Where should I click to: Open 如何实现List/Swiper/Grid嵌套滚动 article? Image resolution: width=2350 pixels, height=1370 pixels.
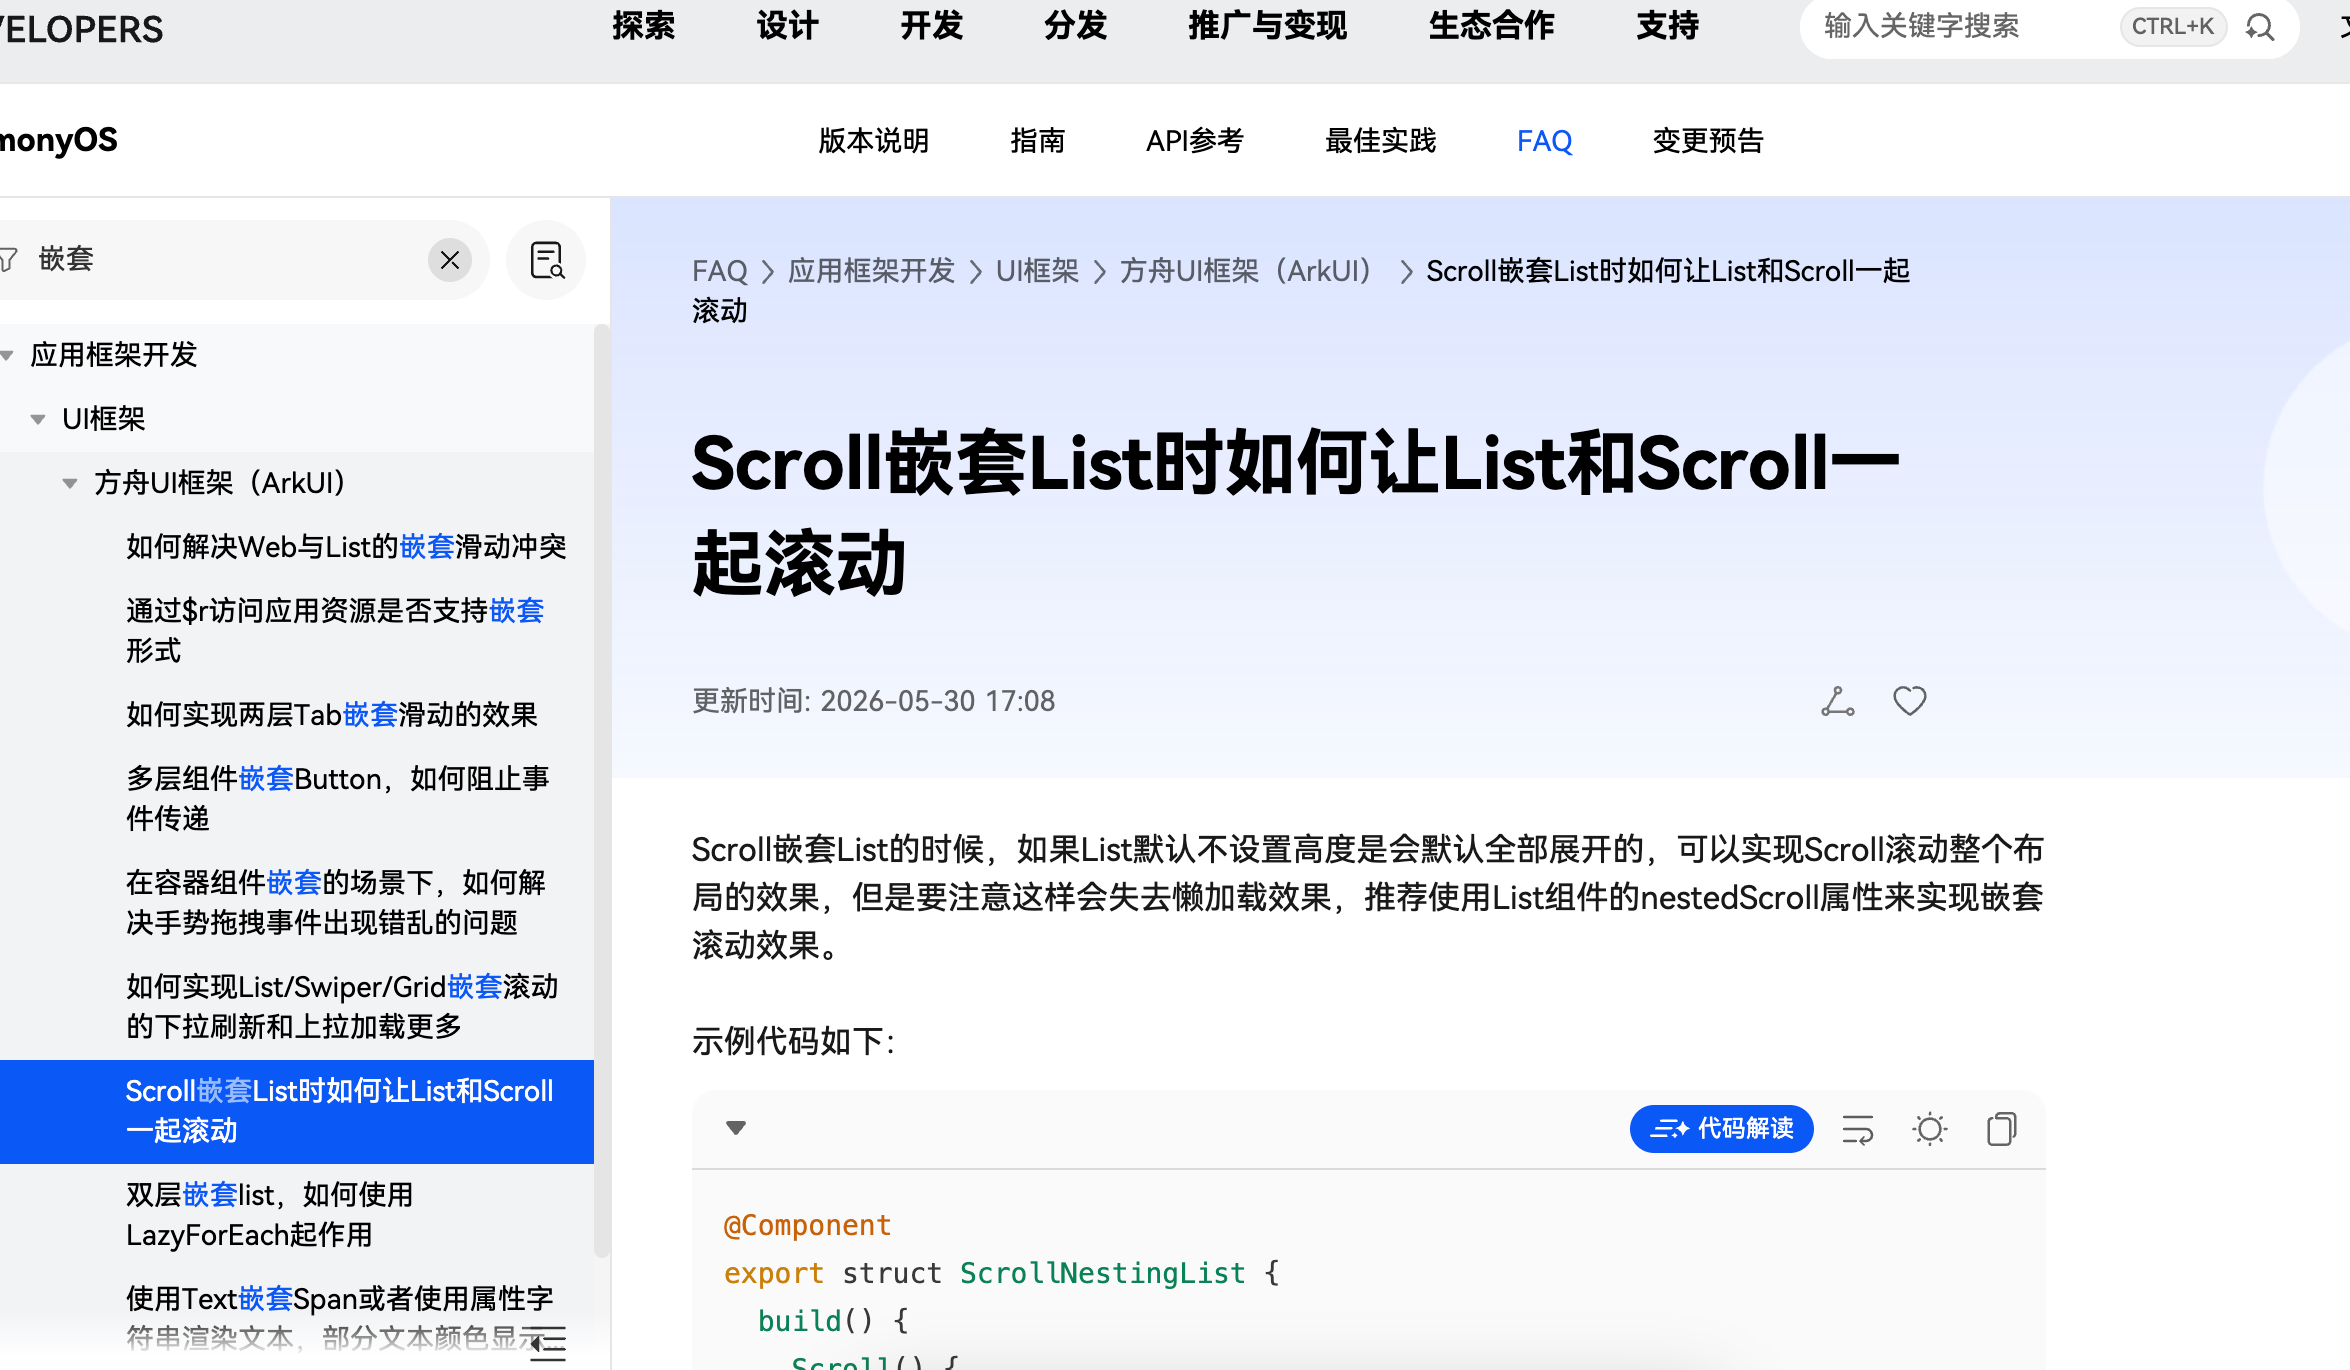pos(342,1007)
